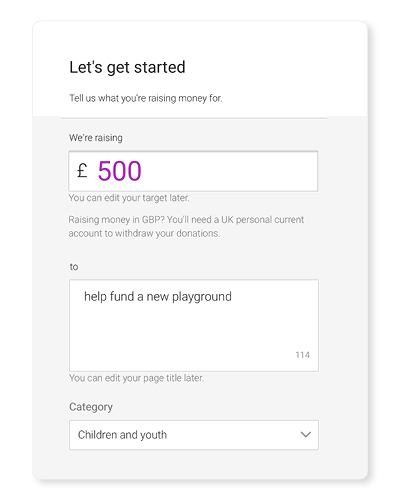Viewport: 400px width, 500px height.
Task: Click 'You can edit your page title later' hint
Action: pyautogui.click(x=136, y=378)
